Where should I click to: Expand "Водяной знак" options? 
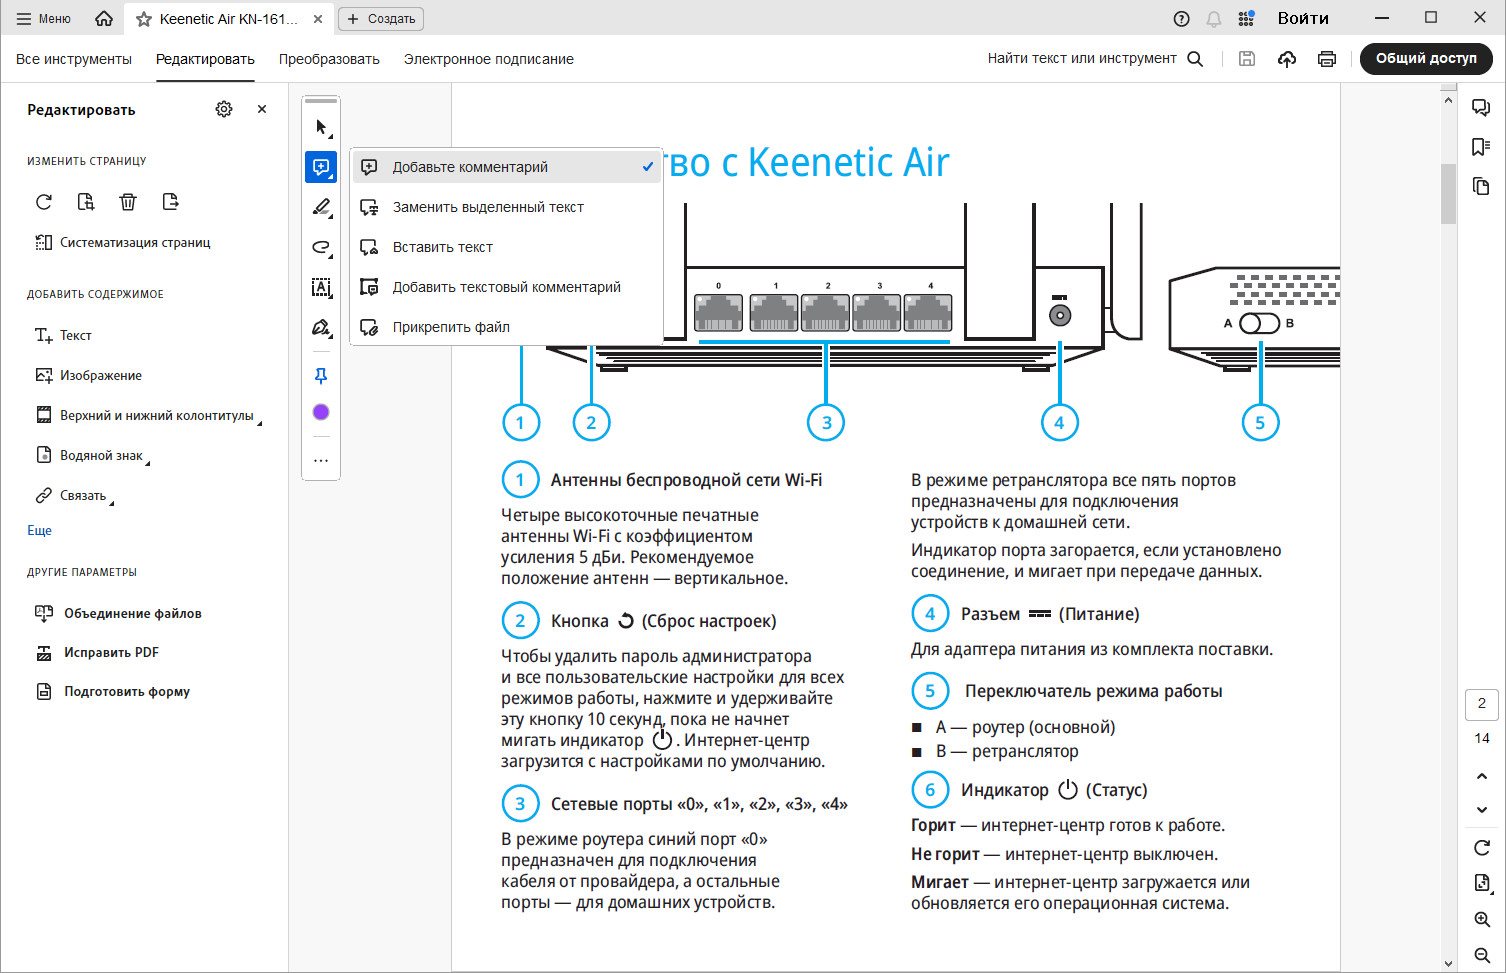coord(92,455)
